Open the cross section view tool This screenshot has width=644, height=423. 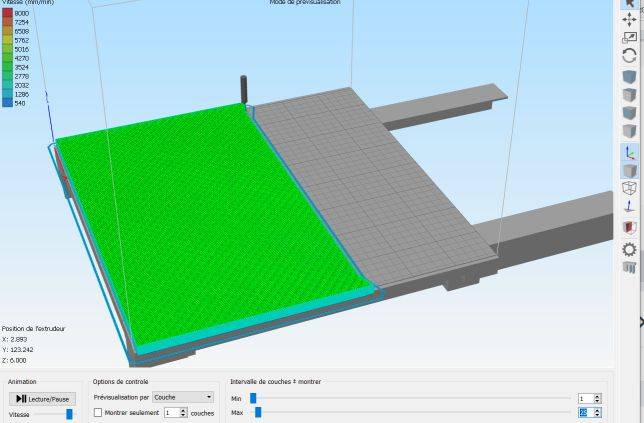(x=629, y=227)
